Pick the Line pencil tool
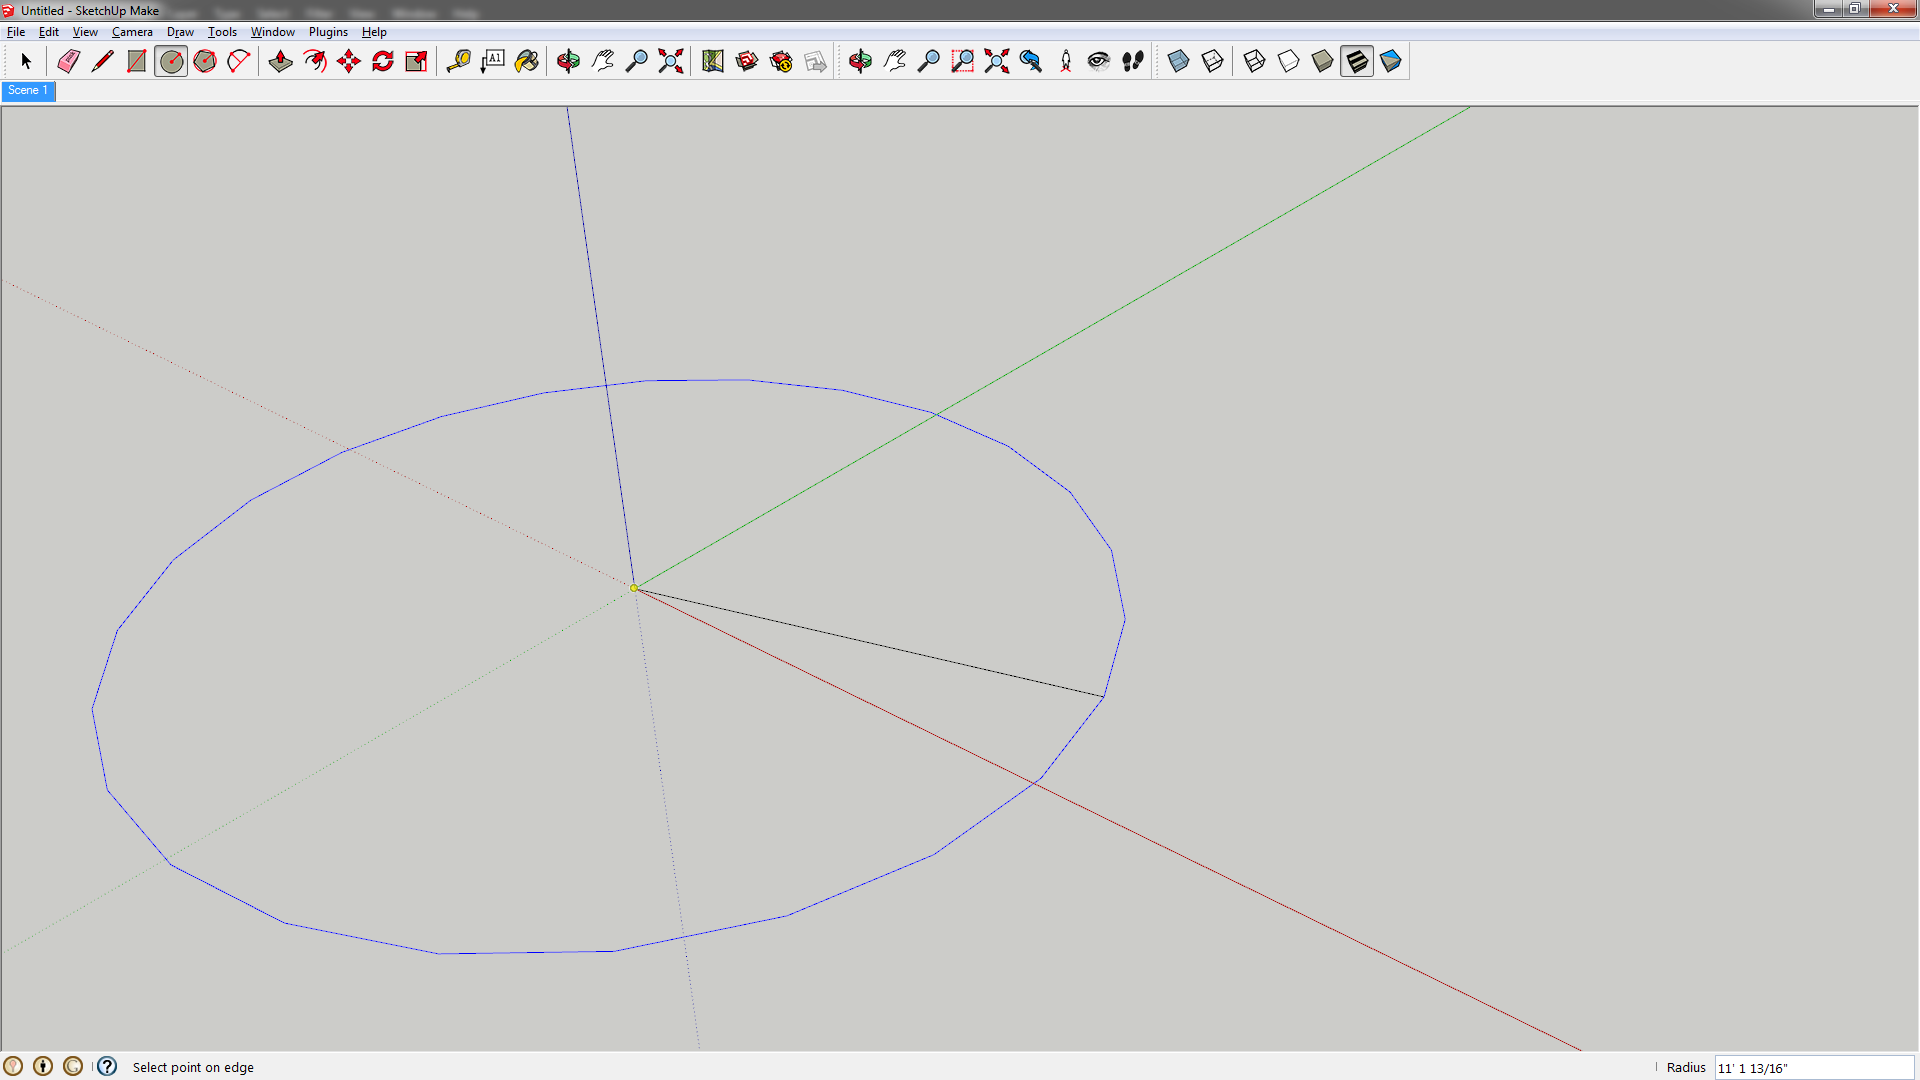 click(102, 61)
